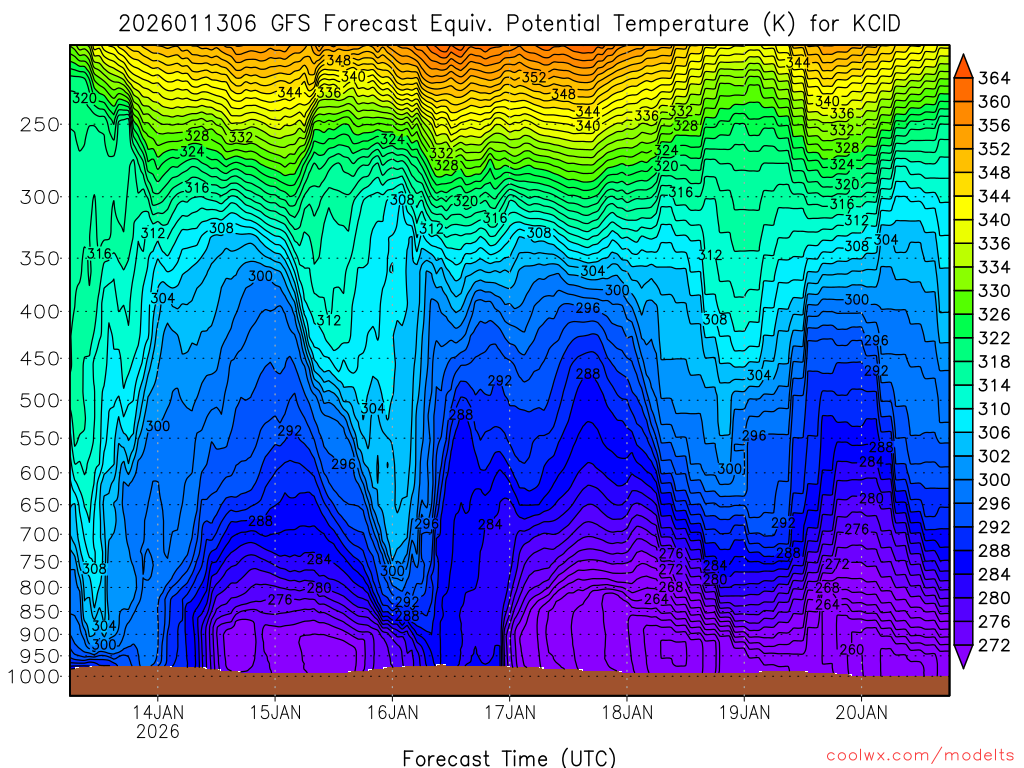Click the 'Forecast Time (UTC)' axis title
Image resolution: width=1024 pixels, height=768 pixels.
[x=509, y=758]
